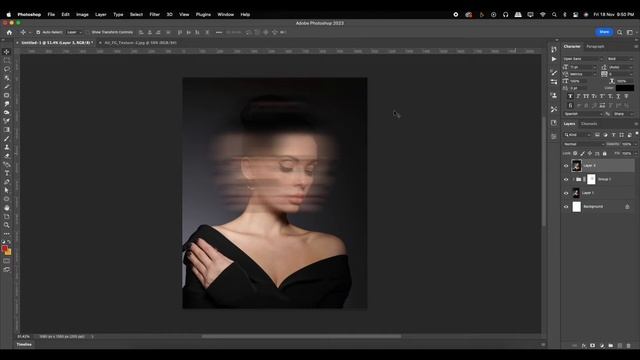Screen dimensions: 640x360
Task: Open the language dropdown in Character panel
Action: coord(583,114)
